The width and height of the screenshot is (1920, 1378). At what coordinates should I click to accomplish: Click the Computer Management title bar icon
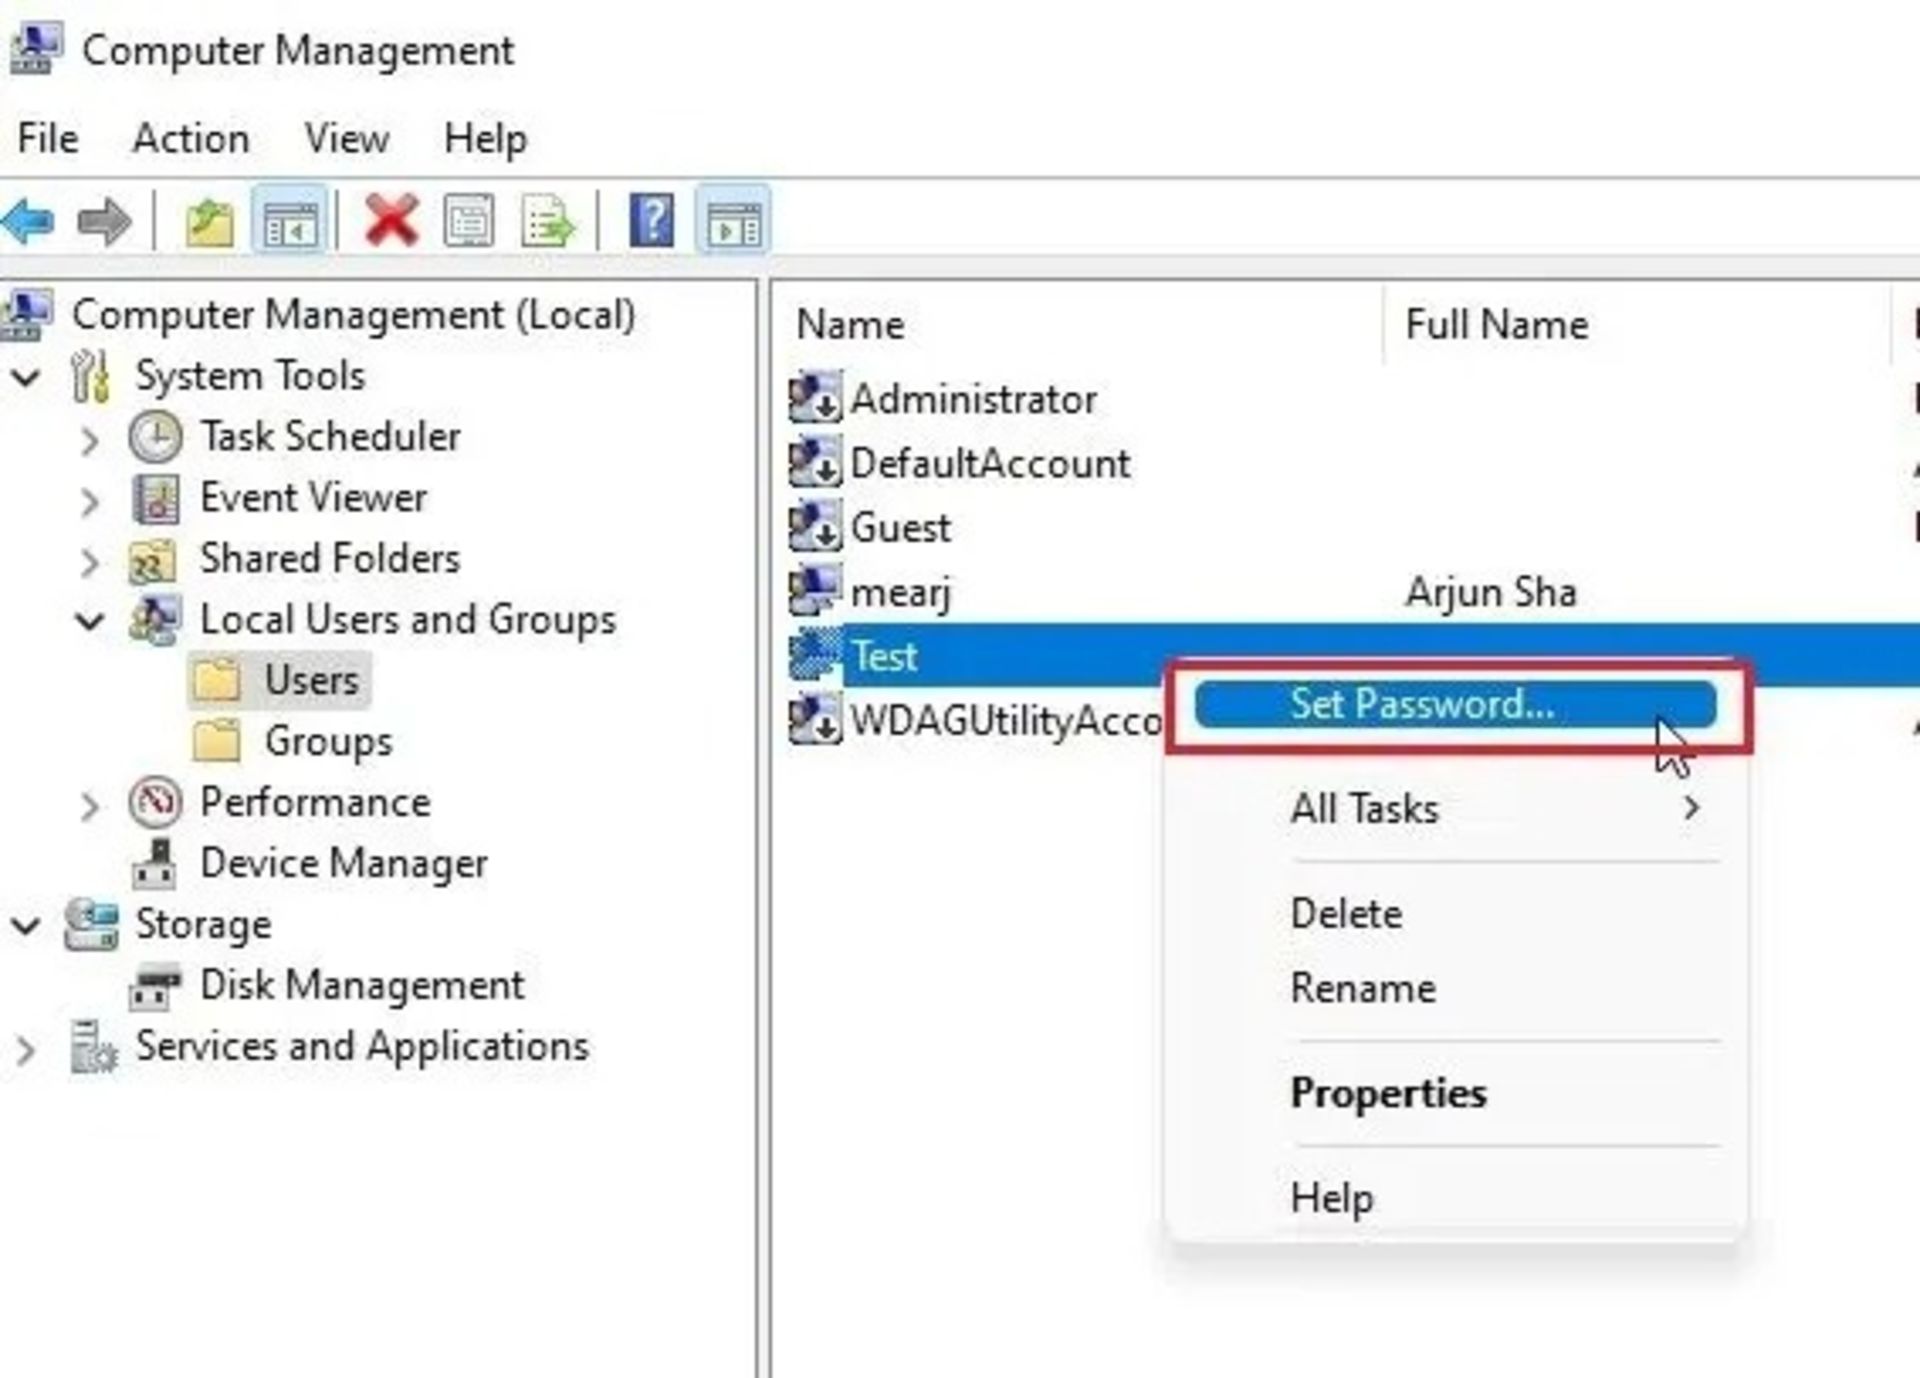pos(37,49)
